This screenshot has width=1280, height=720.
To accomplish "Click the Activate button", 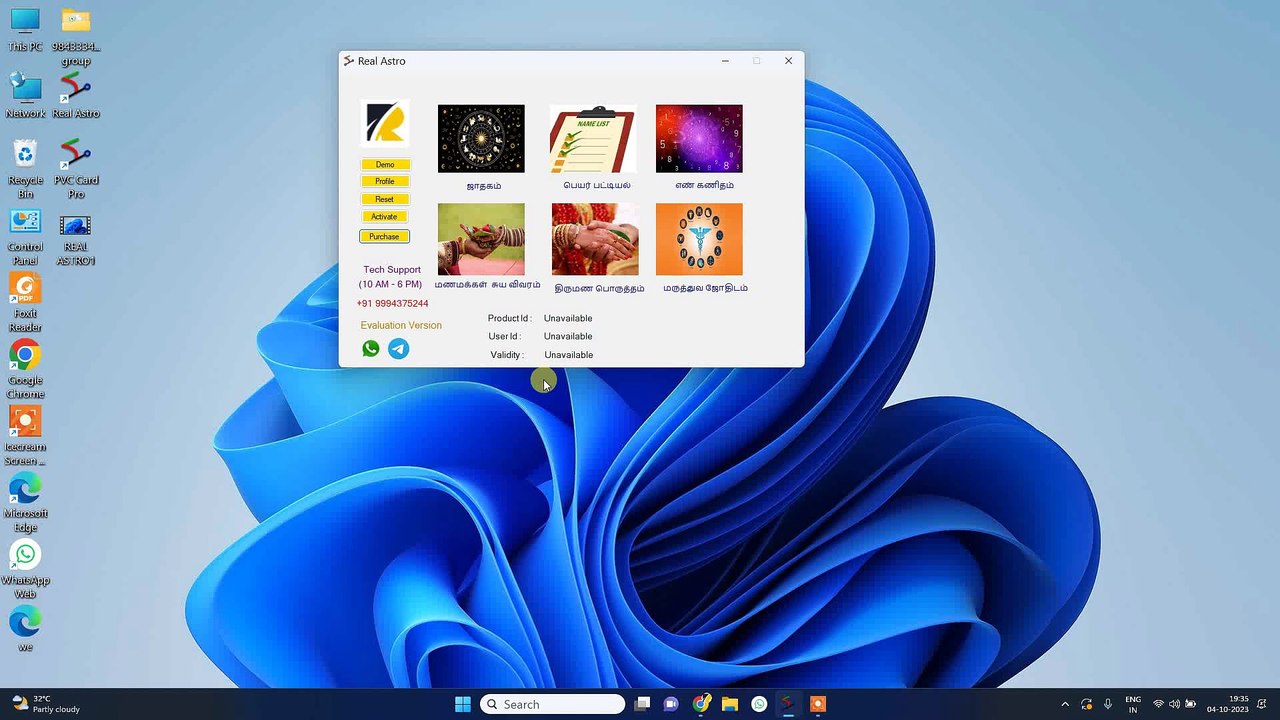I will 385,216.
